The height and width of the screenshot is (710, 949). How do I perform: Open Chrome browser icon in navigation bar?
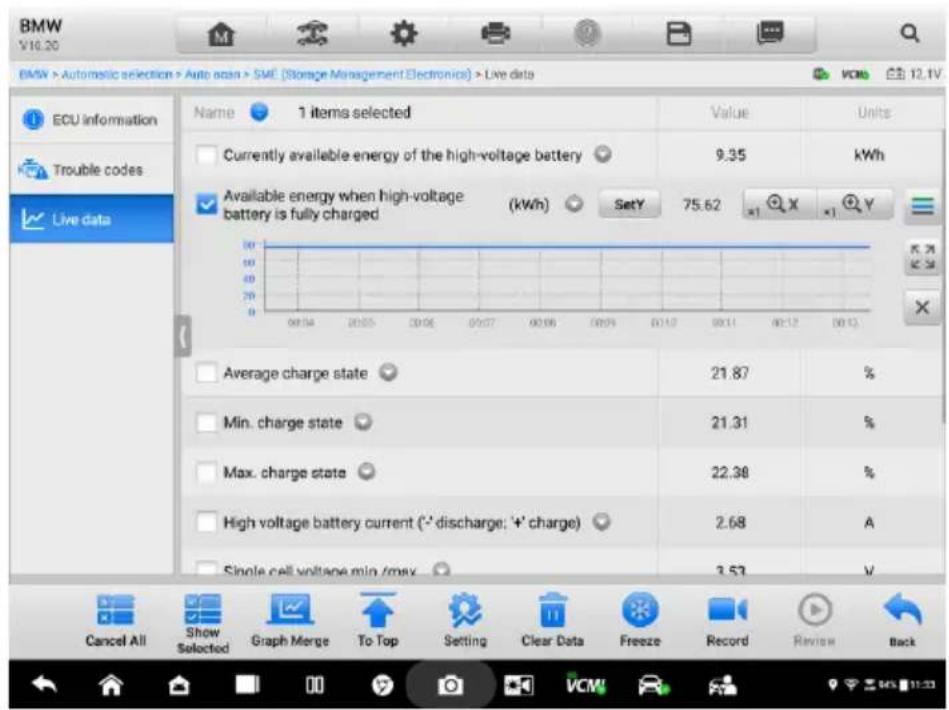click(382, 685)
